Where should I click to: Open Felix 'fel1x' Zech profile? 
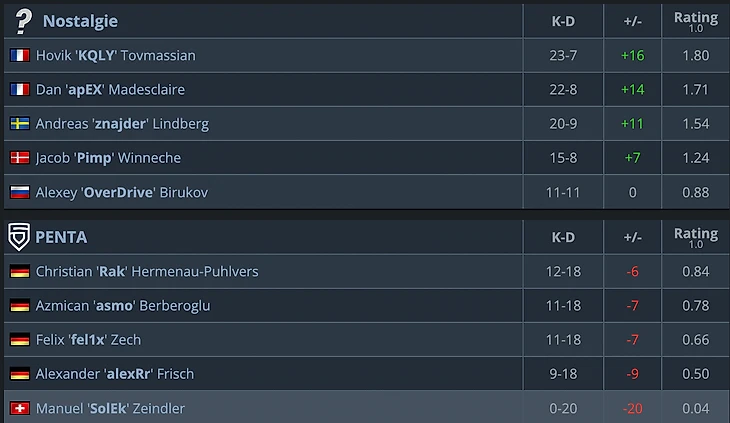coord(88,340)
